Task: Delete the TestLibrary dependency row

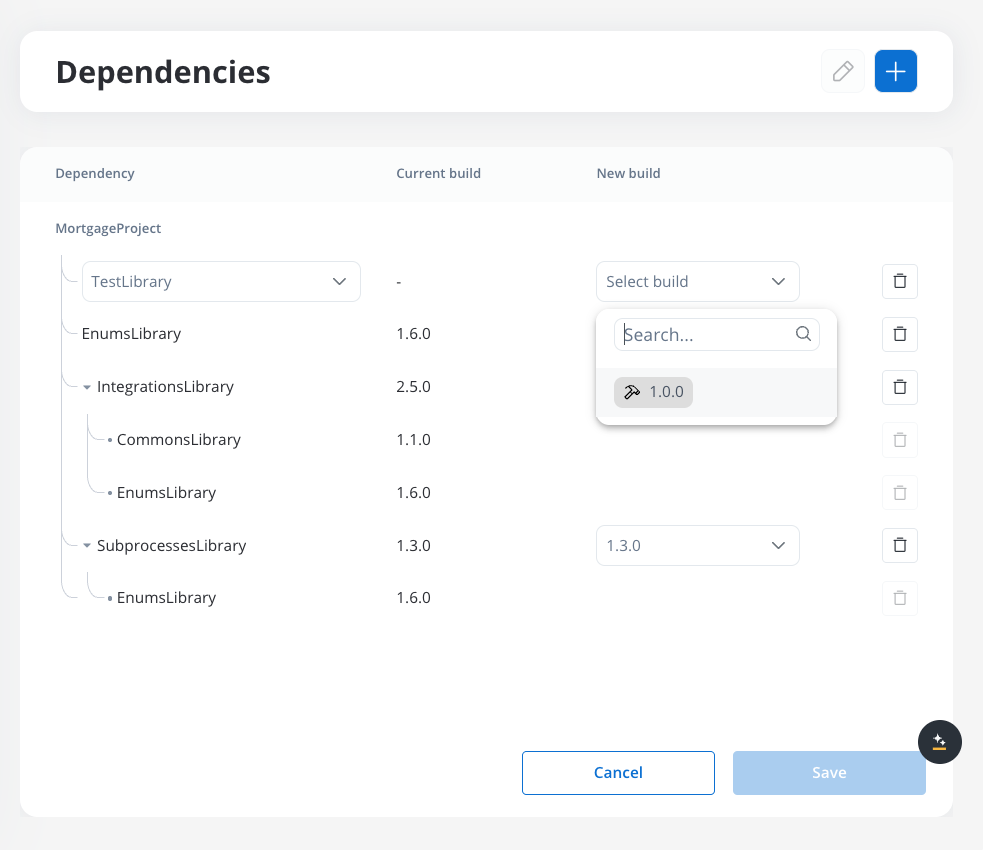Action: [x=900, y=281]
